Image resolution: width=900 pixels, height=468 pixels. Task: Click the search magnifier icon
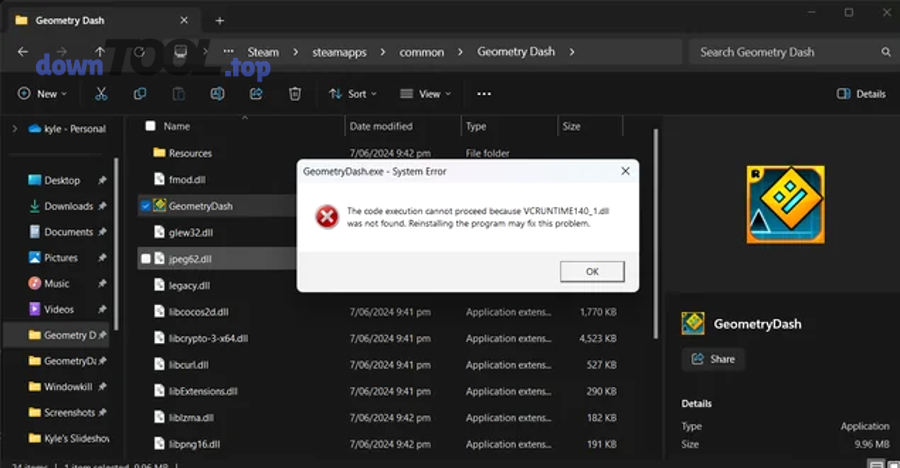point(886,52)
